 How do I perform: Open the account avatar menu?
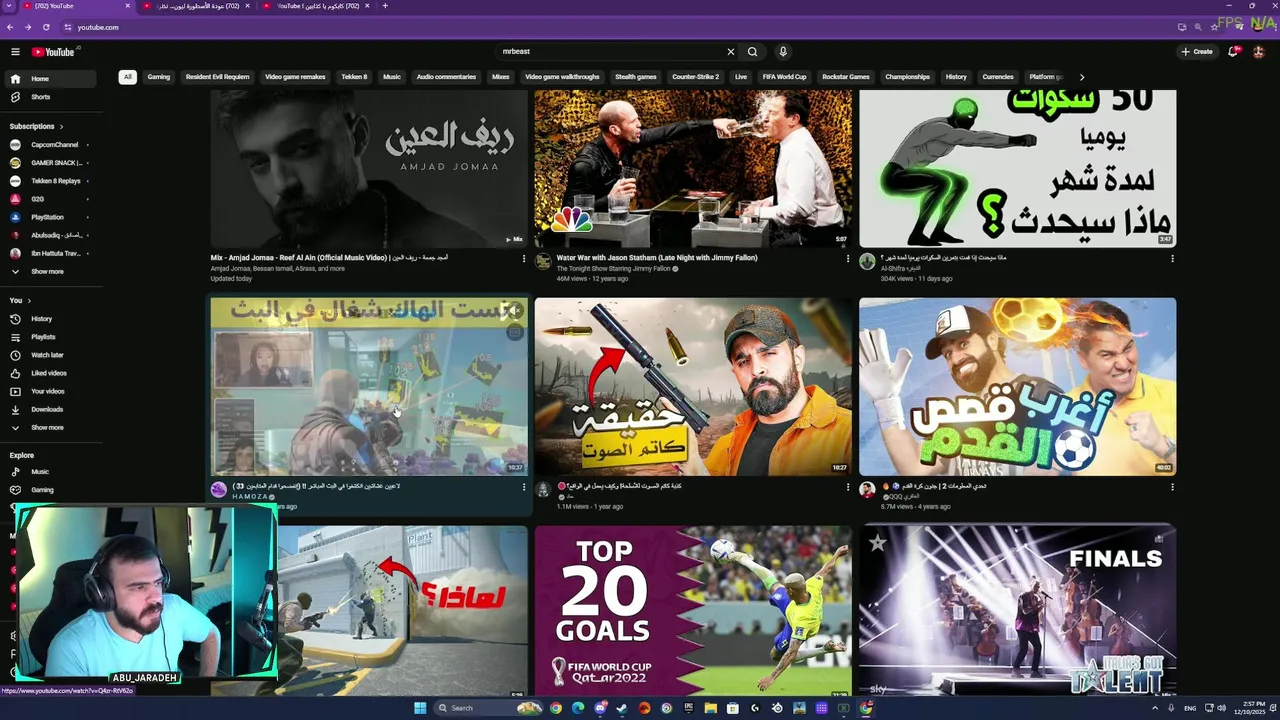1258,52
